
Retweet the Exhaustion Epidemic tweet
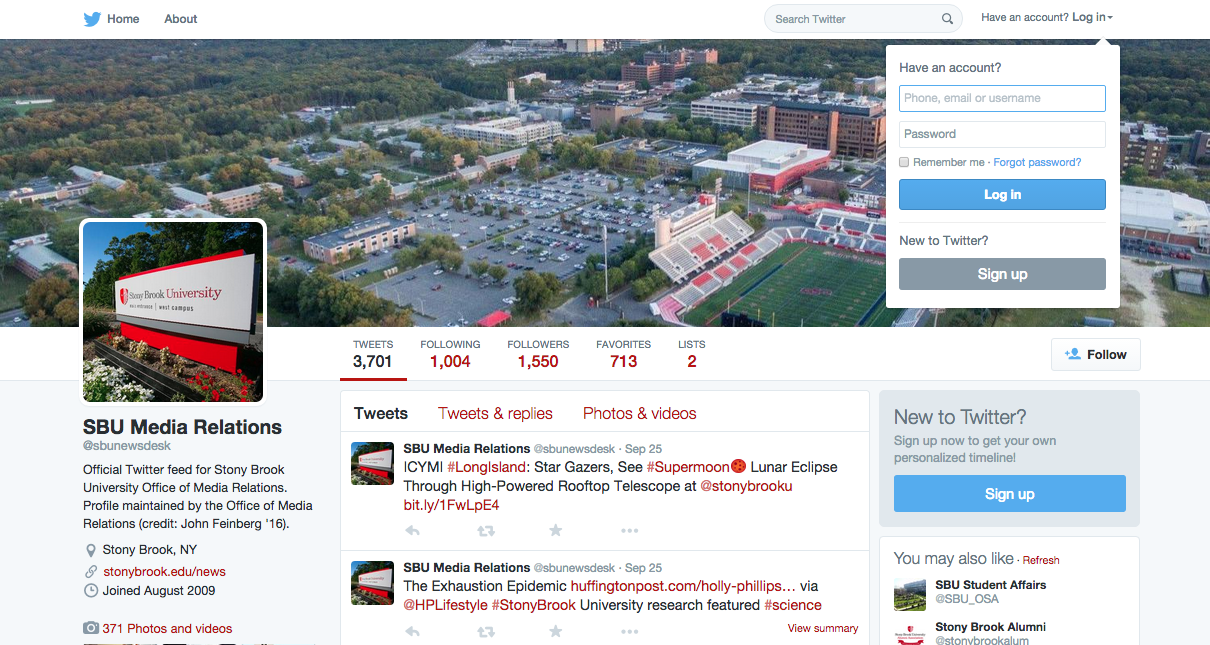click(485, 632)
